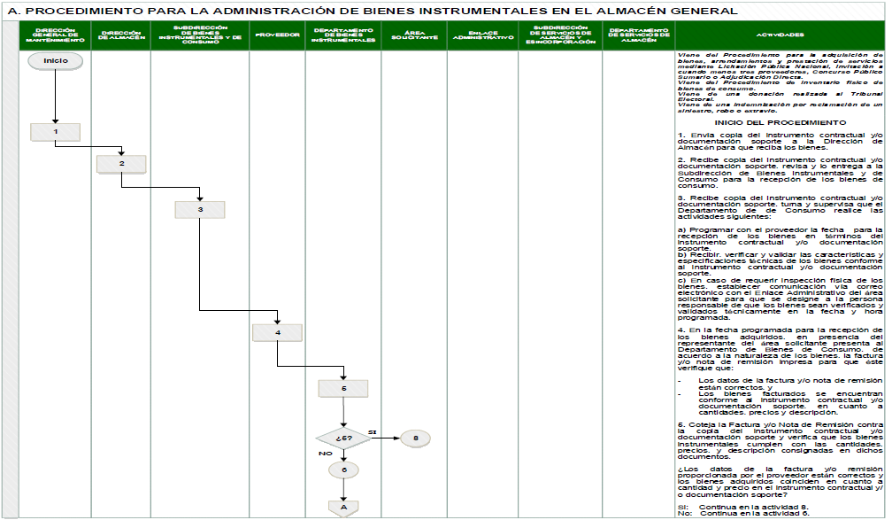The height and width of the screenshot is (520, 892).
Task: Click process box number 3
Action: [200, 210]
